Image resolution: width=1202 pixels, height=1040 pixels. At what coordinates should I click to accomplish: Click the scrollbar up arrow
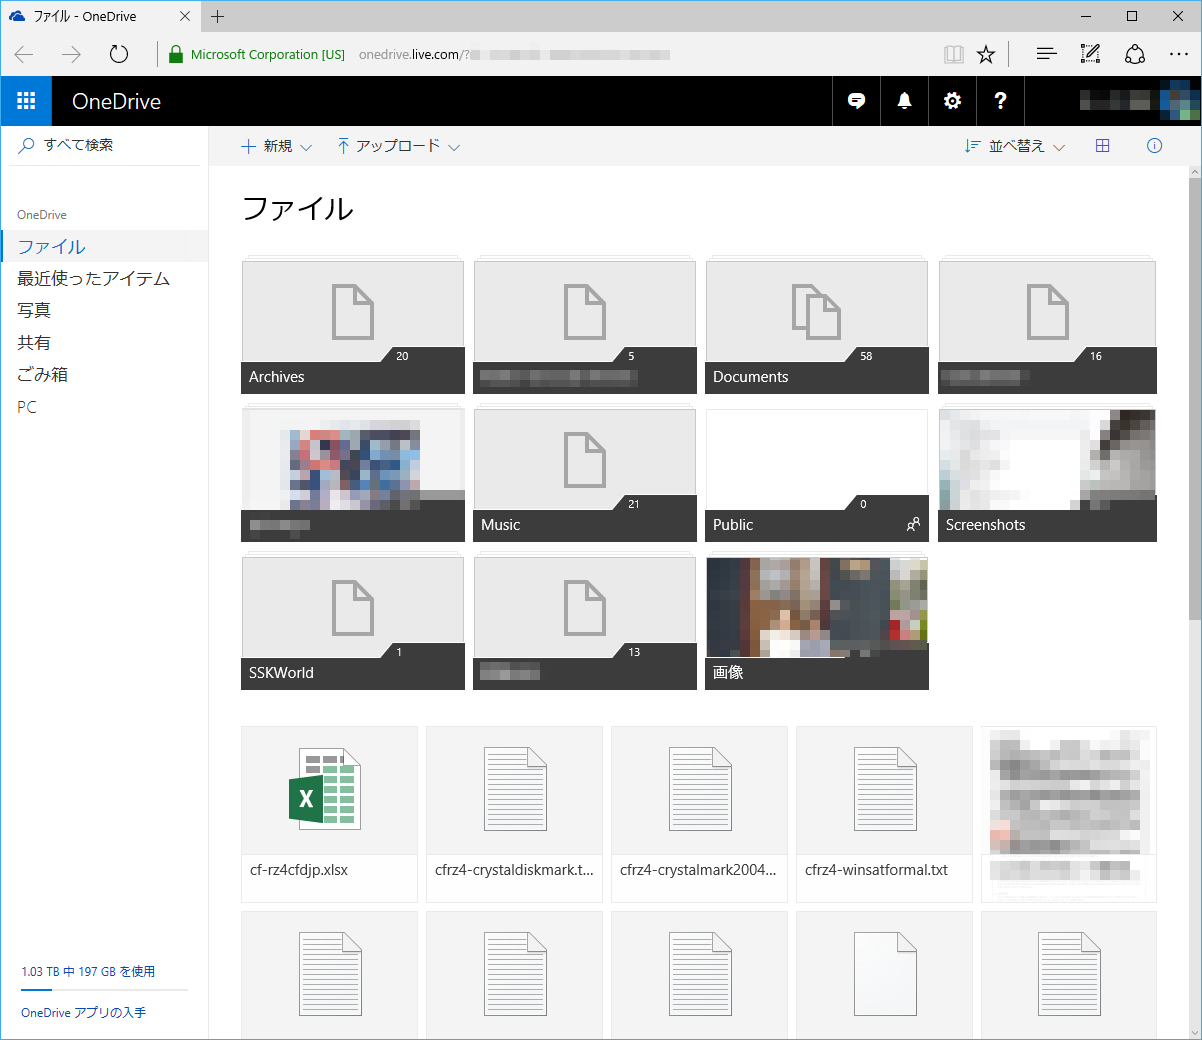[1195, 173]
